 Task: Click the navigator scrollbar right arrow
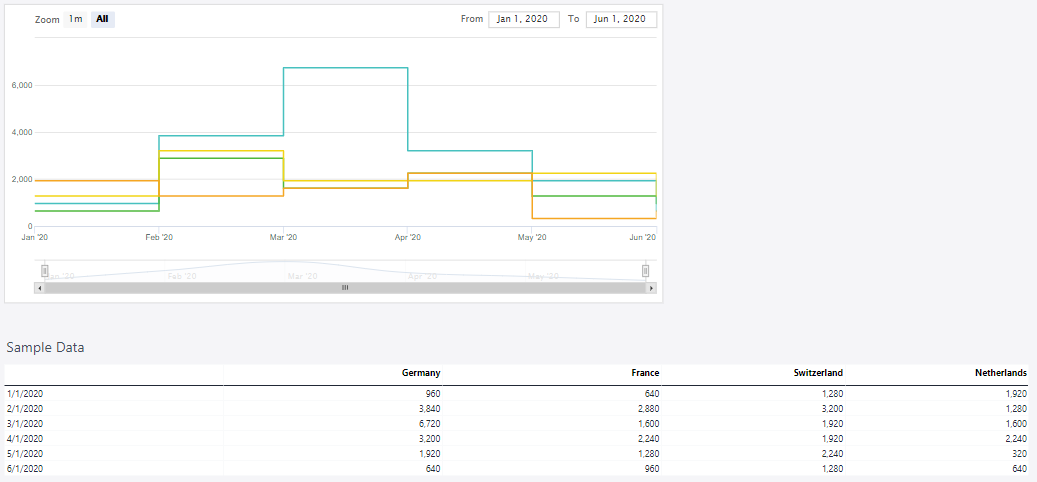click(652, 288)
